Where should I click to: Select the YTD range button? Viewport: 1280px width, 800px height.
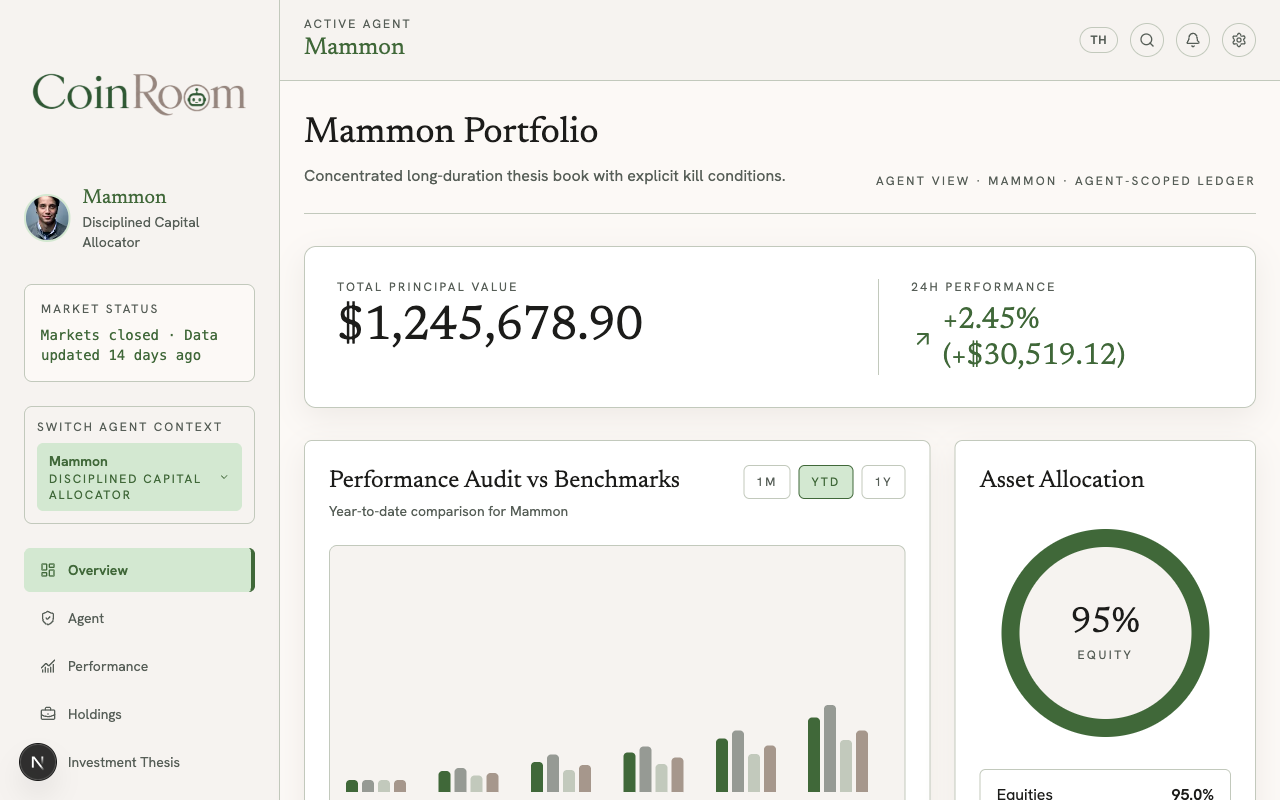click(x=825, y=482)
